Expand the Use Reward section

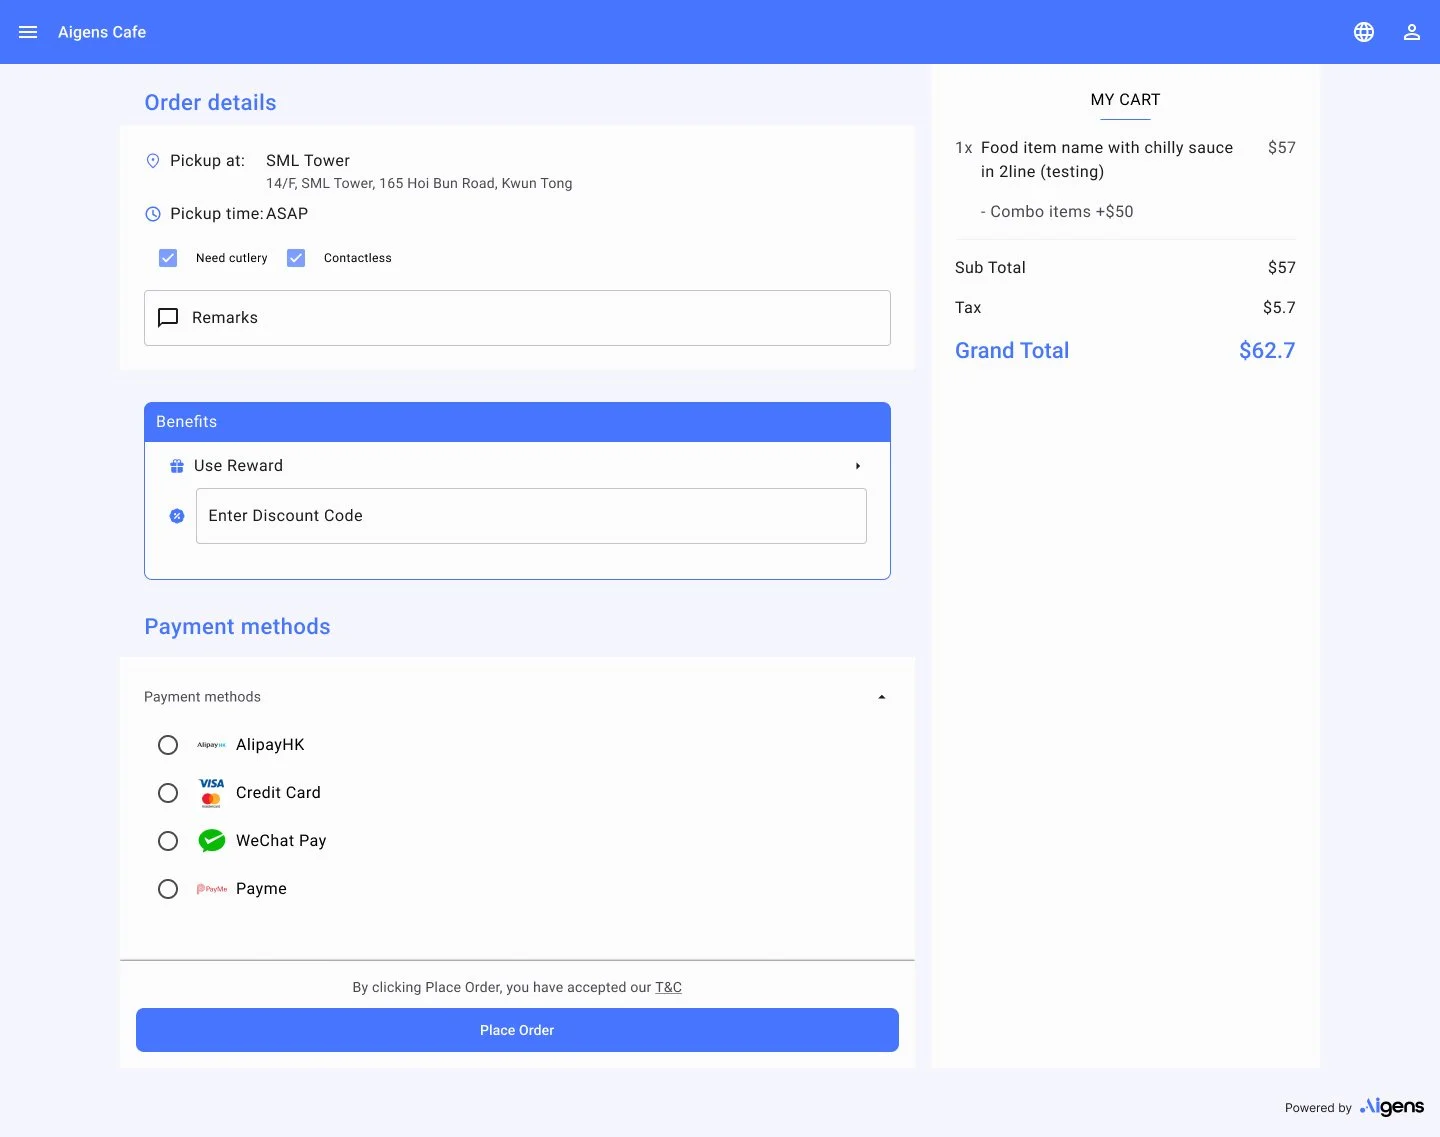pos(857,466)
